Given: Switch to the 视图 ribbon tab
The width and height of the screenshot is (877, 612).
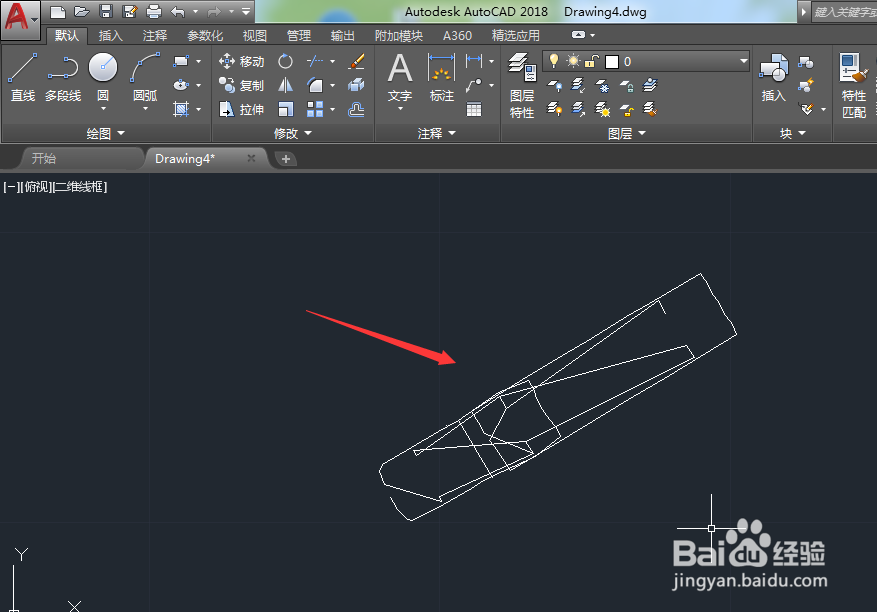Looking at the screenshot, I should [254, 36].
